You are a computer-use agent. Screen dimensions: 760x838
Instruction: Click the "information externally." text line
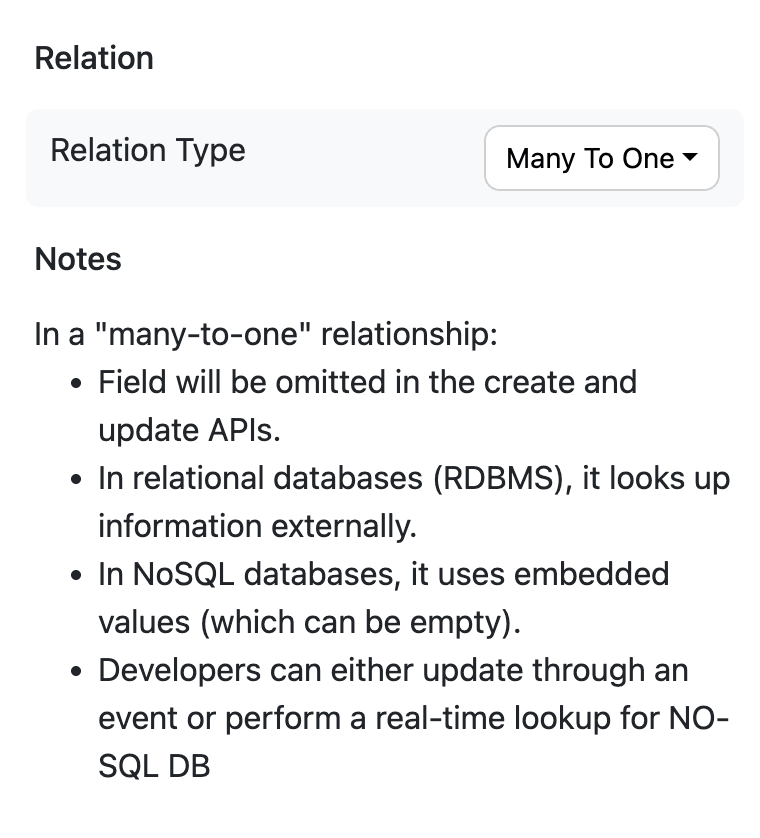click(257, 526)
